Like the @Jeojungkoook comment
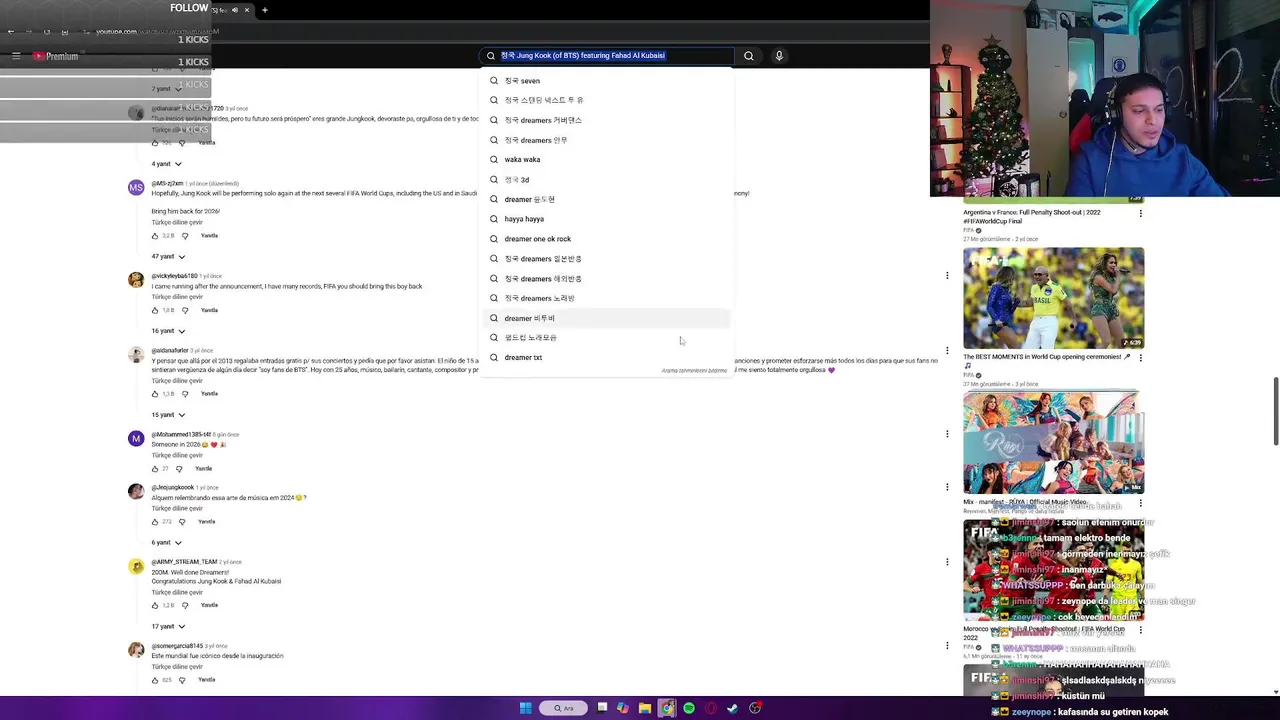The height and width of the screenshot is (720, 1280). [155, 522]
